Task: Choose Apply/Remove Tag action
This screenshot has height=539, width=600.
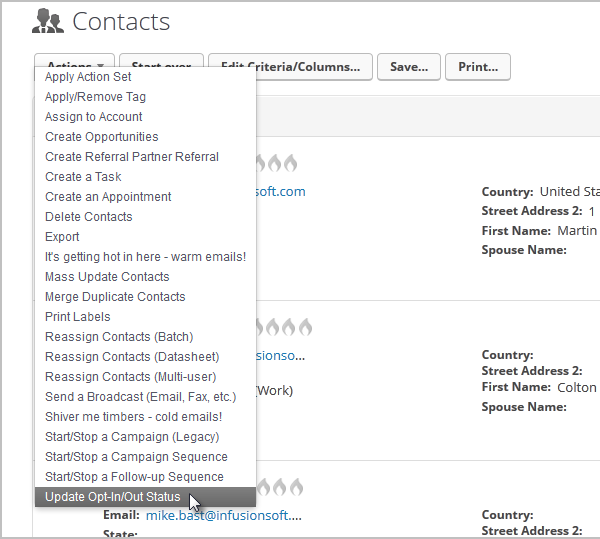Action: pyautogui.click(x=145, y=97)
